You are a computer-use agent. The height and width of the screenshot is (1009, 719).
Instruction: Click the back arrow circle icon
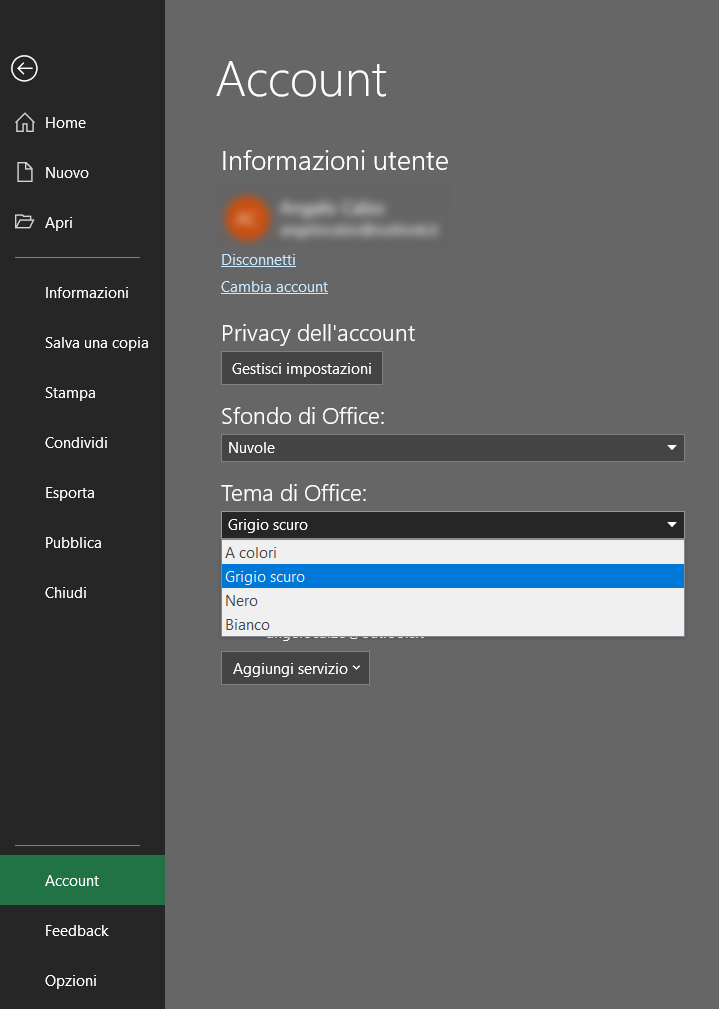[x=24, y=69]
